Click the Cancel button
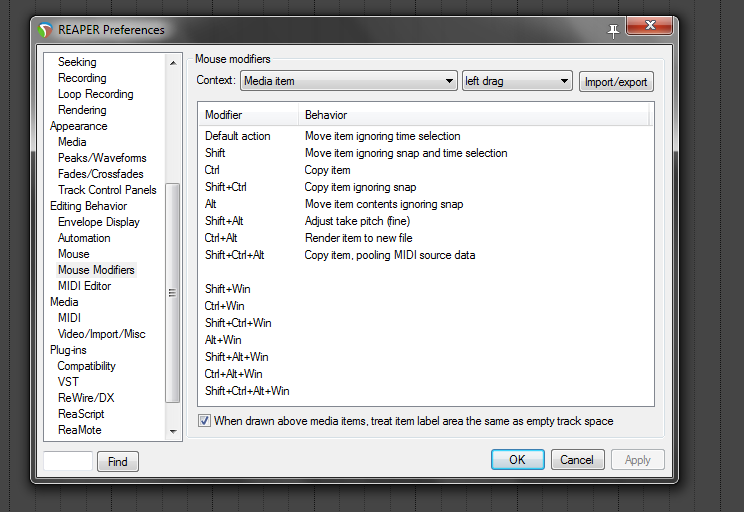Image resolution: width=744 pixels, height=512 pixels. coord(577,460)
